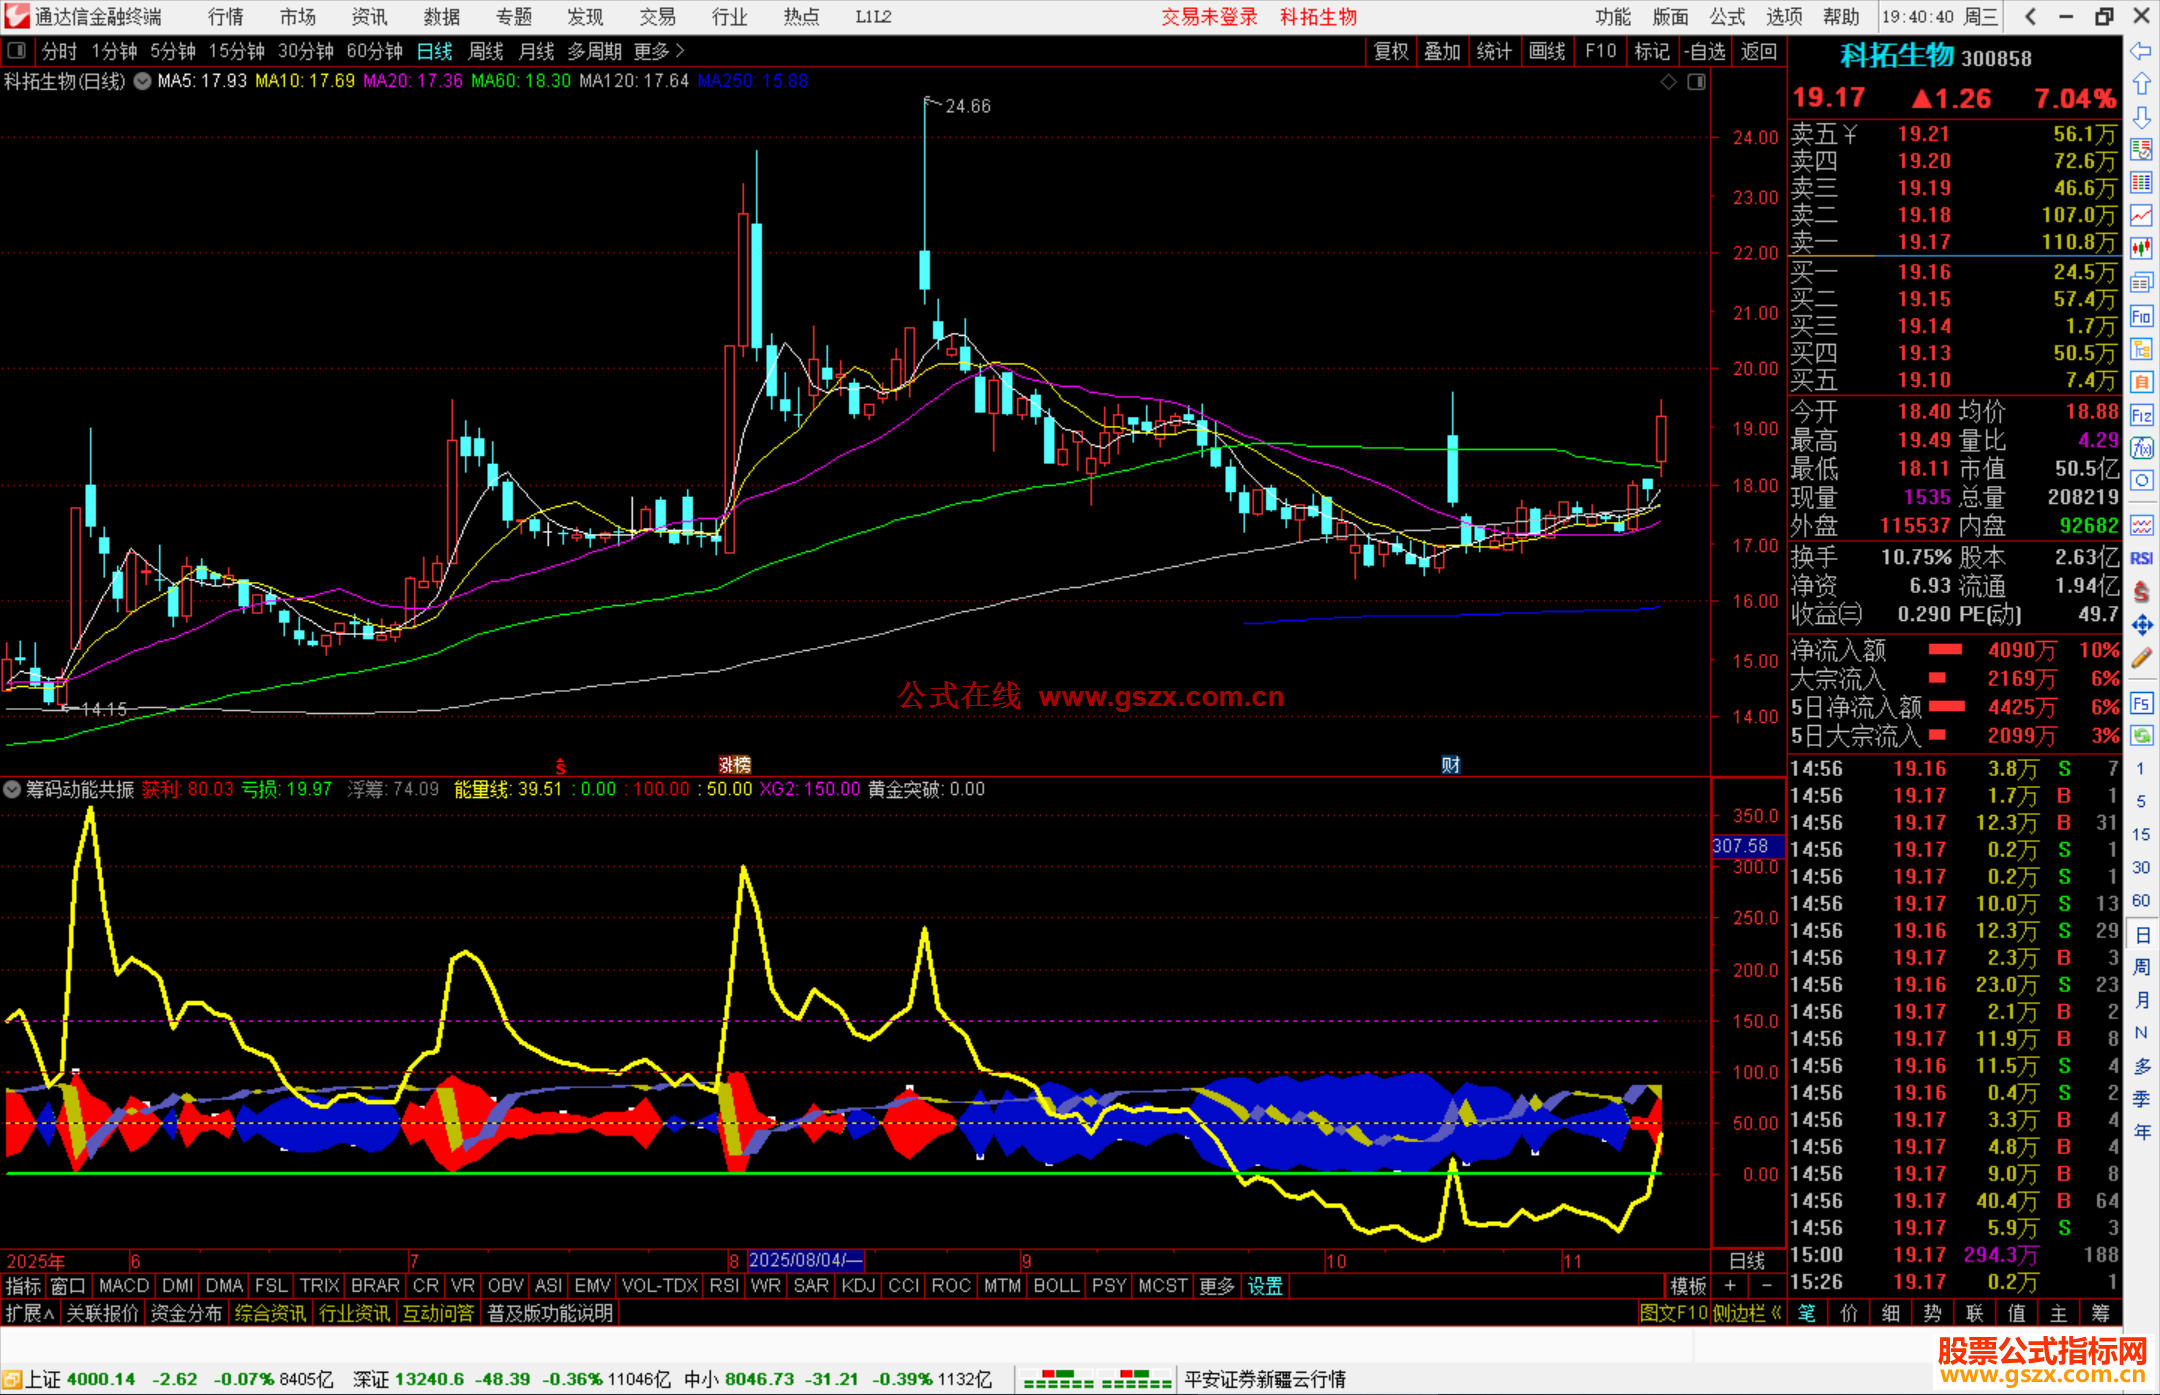This screenshot has height=1395, width=2160.
Task: Toggle the panel icon left of 分时
Action: (17, 51)
